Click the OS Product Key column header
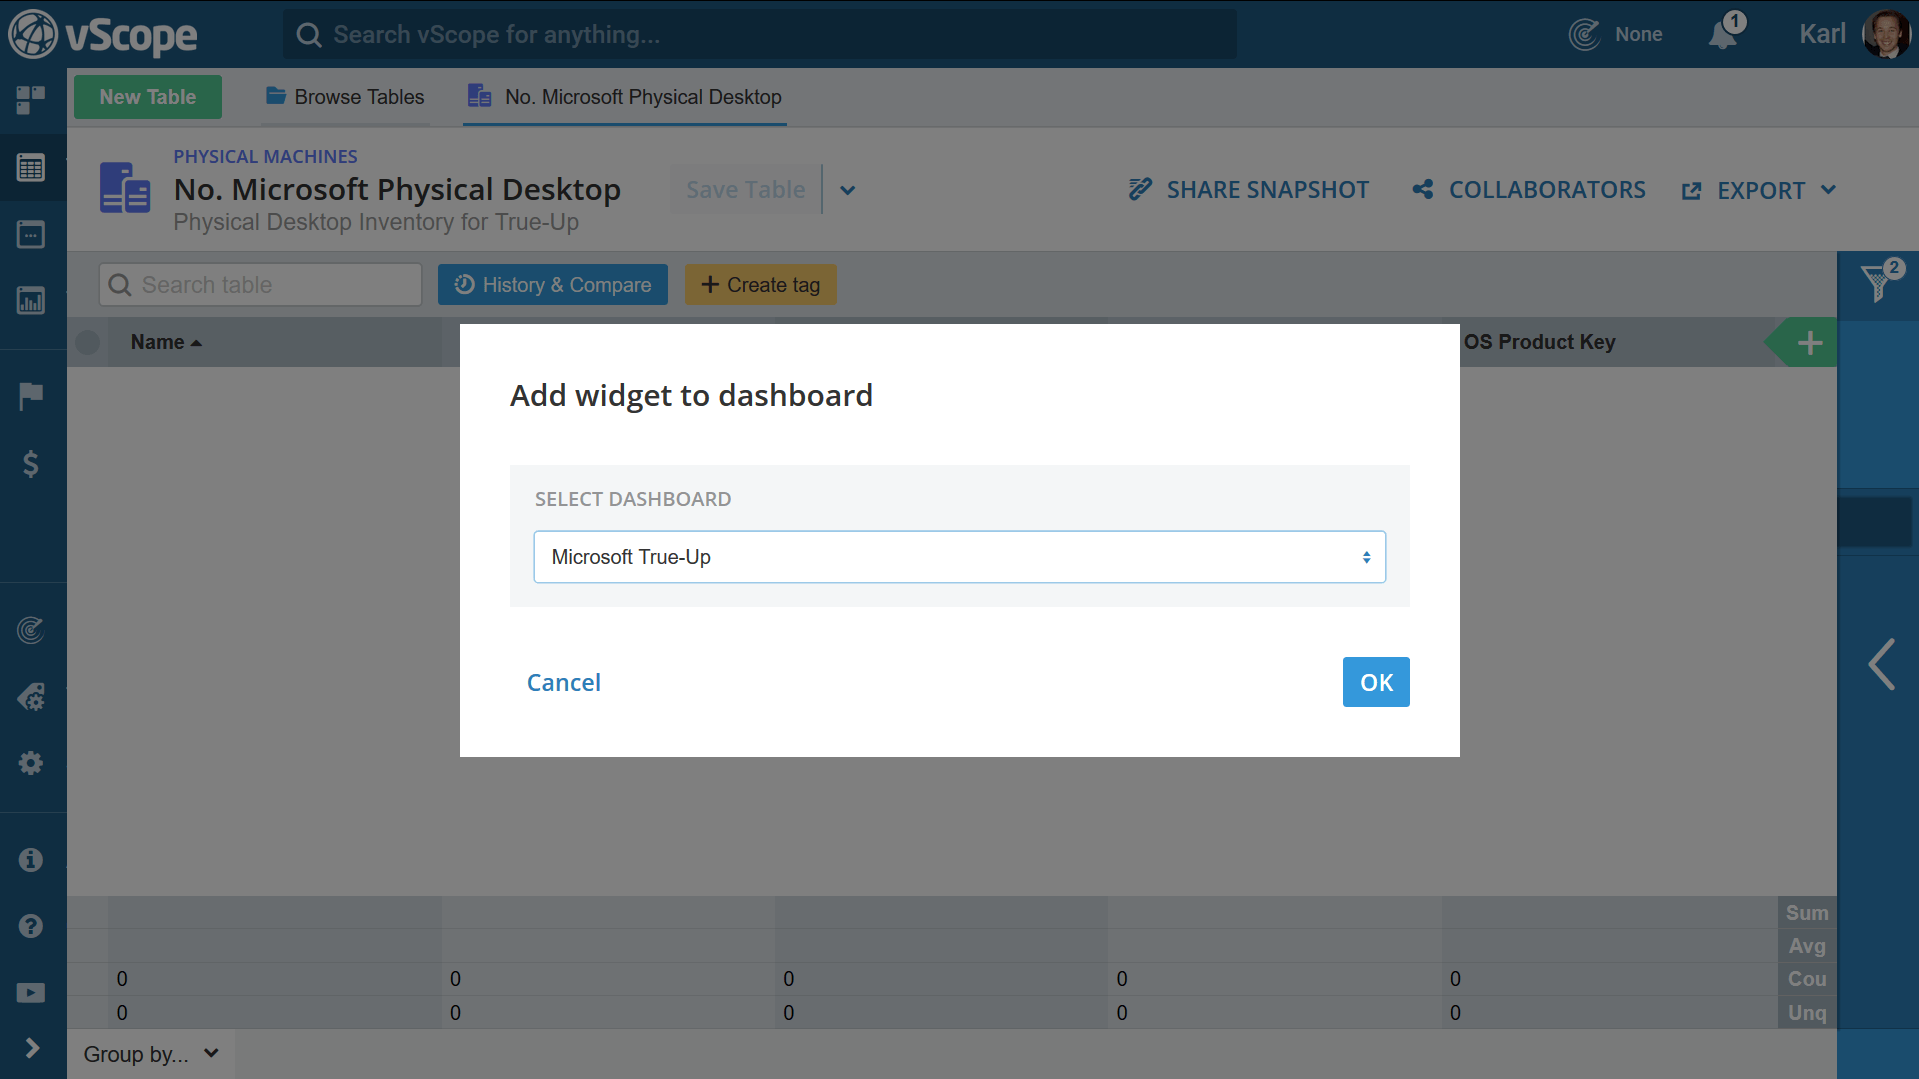Image resolution: width=1919 pixels, height=1079 pixels. pos(1539,342)
